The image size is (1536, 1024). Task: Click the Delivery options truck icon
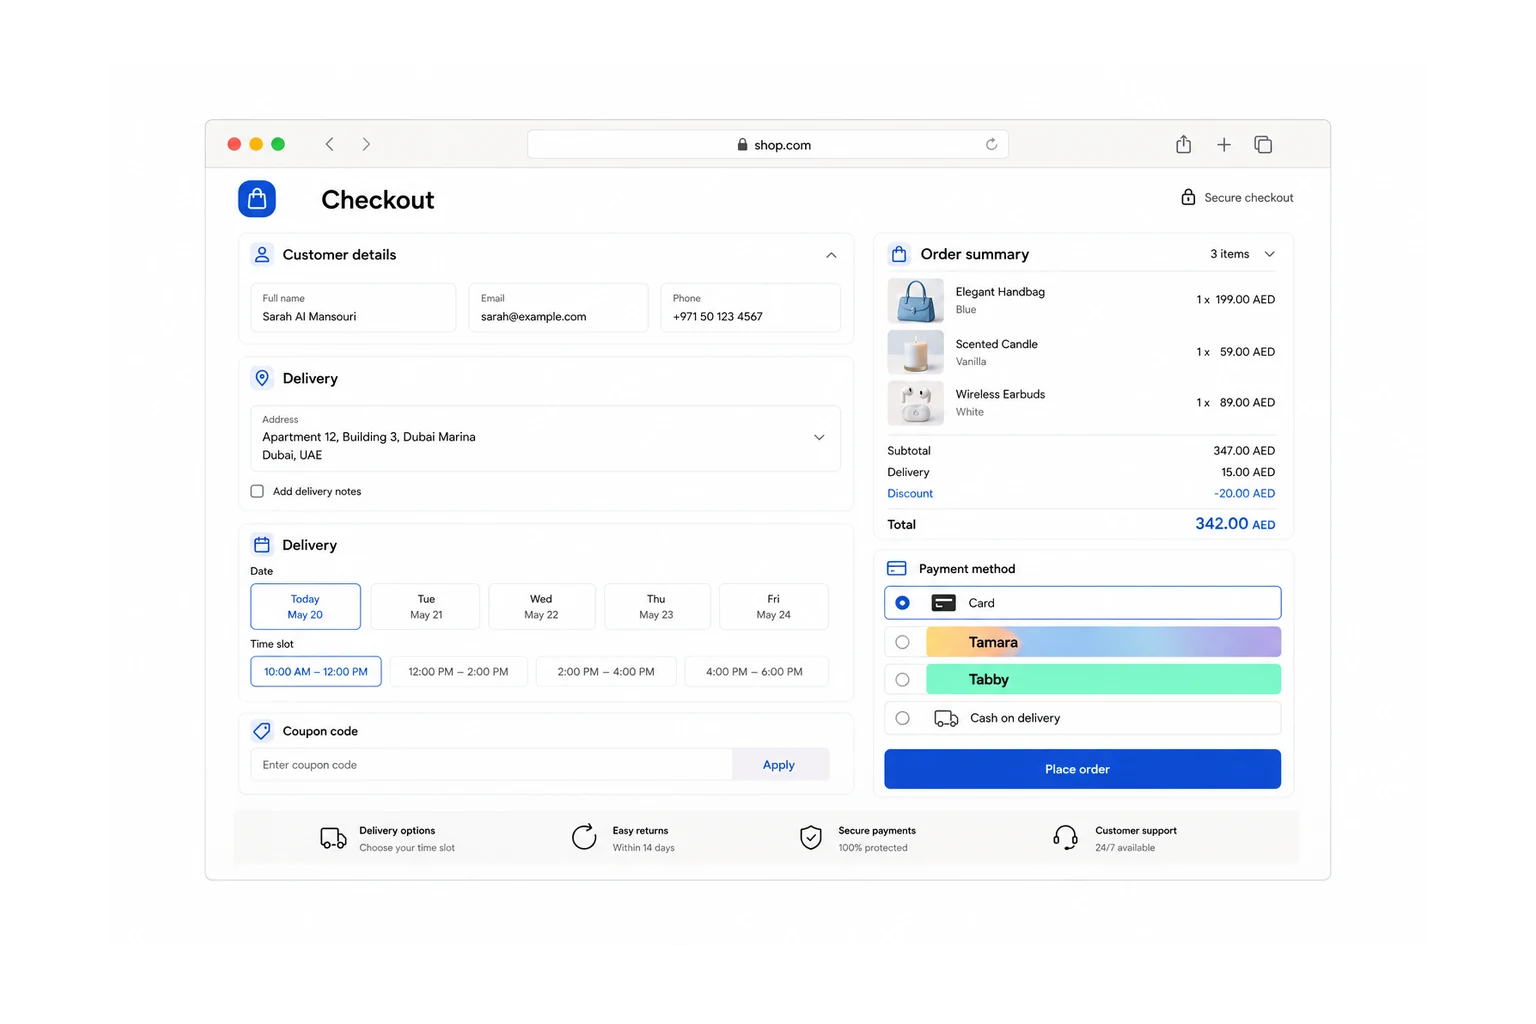(333, 838)
